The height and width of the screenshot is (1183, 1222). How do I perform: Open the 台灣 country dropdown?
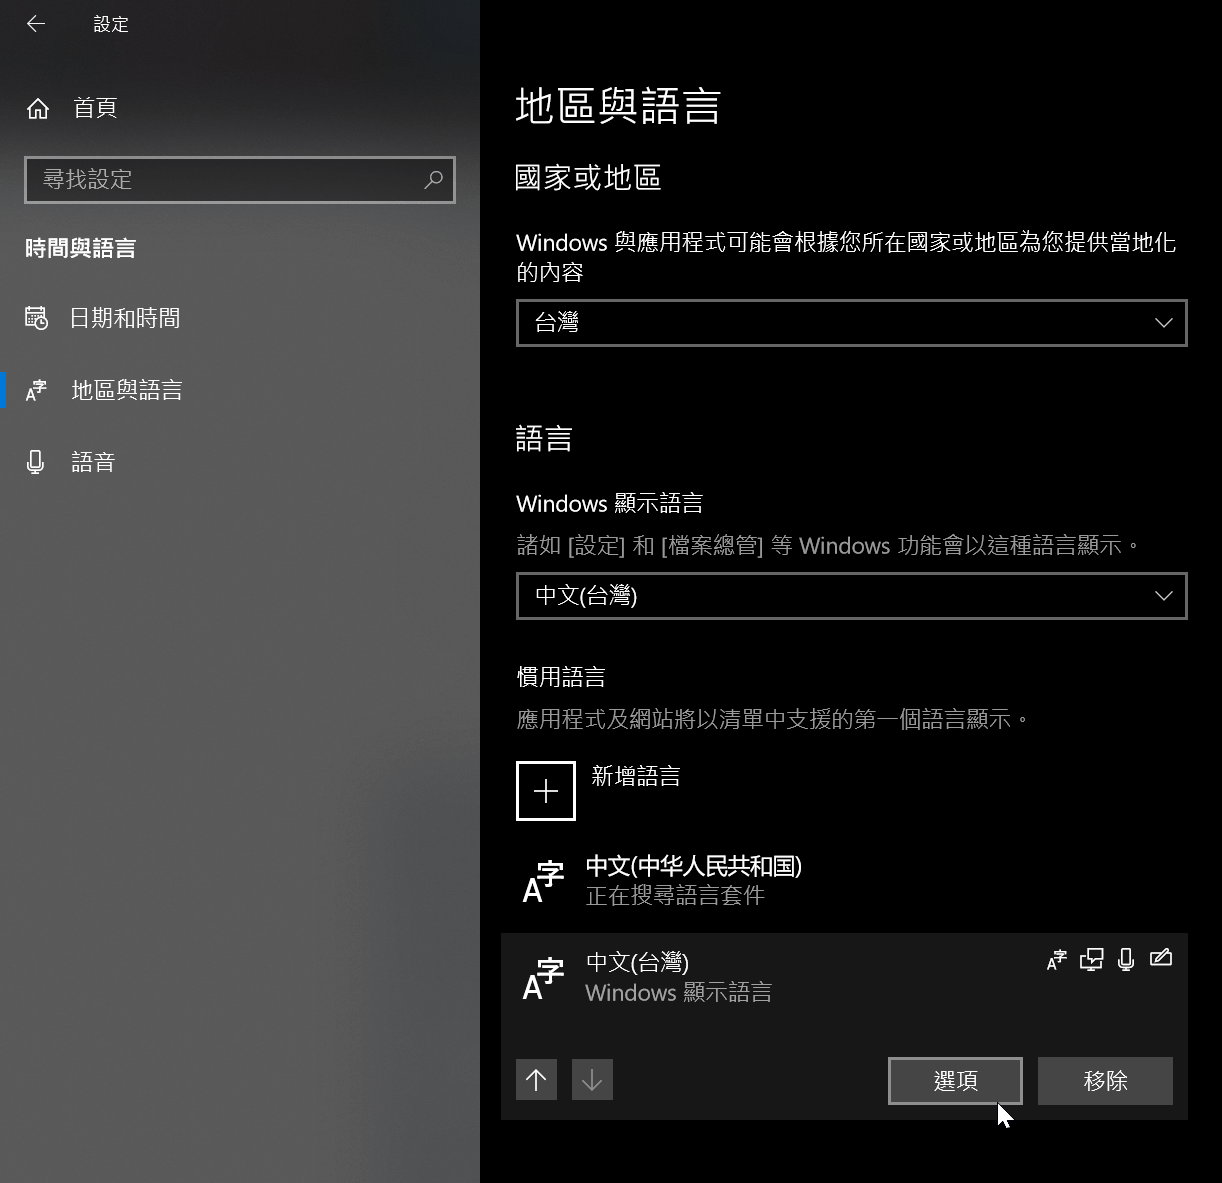[x=852, y=323]
